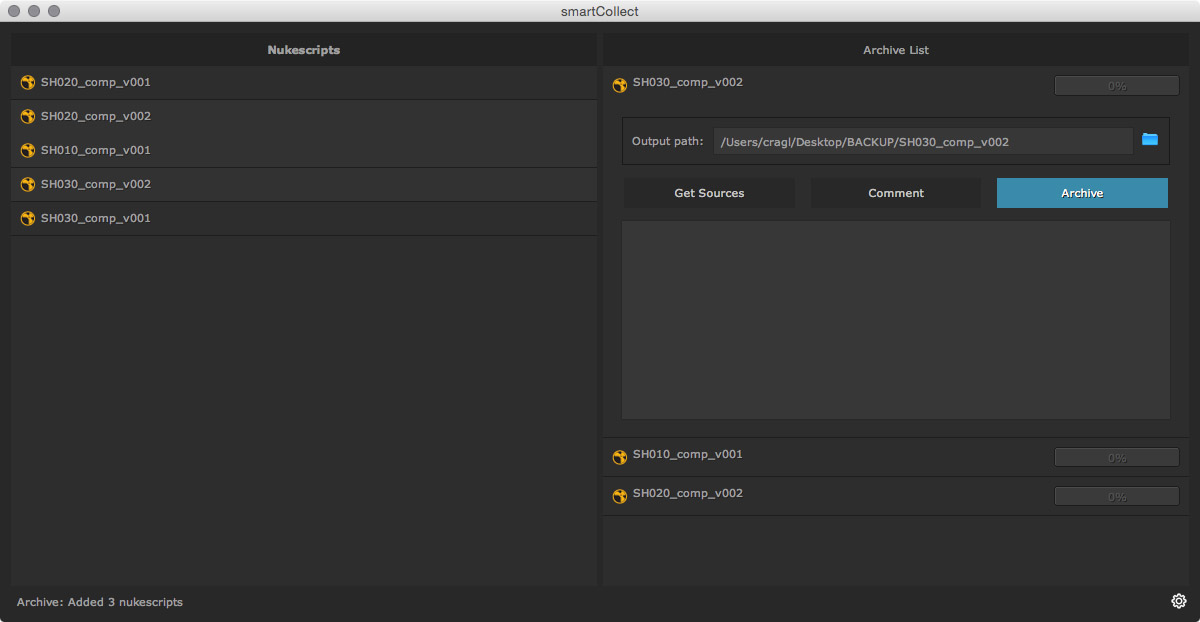Expand SH020_comp_v002 archive entry
The height and width of the screenshot is (622, 1200).
click(688, 494)
